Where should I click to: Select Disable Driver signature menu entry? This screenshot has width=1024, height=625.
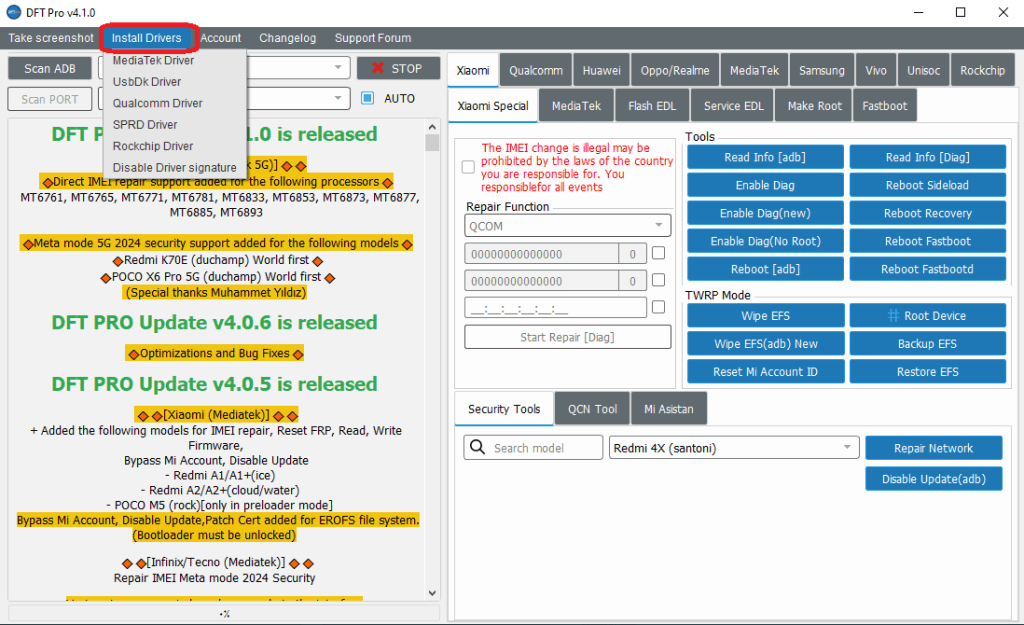pos(174,167)
